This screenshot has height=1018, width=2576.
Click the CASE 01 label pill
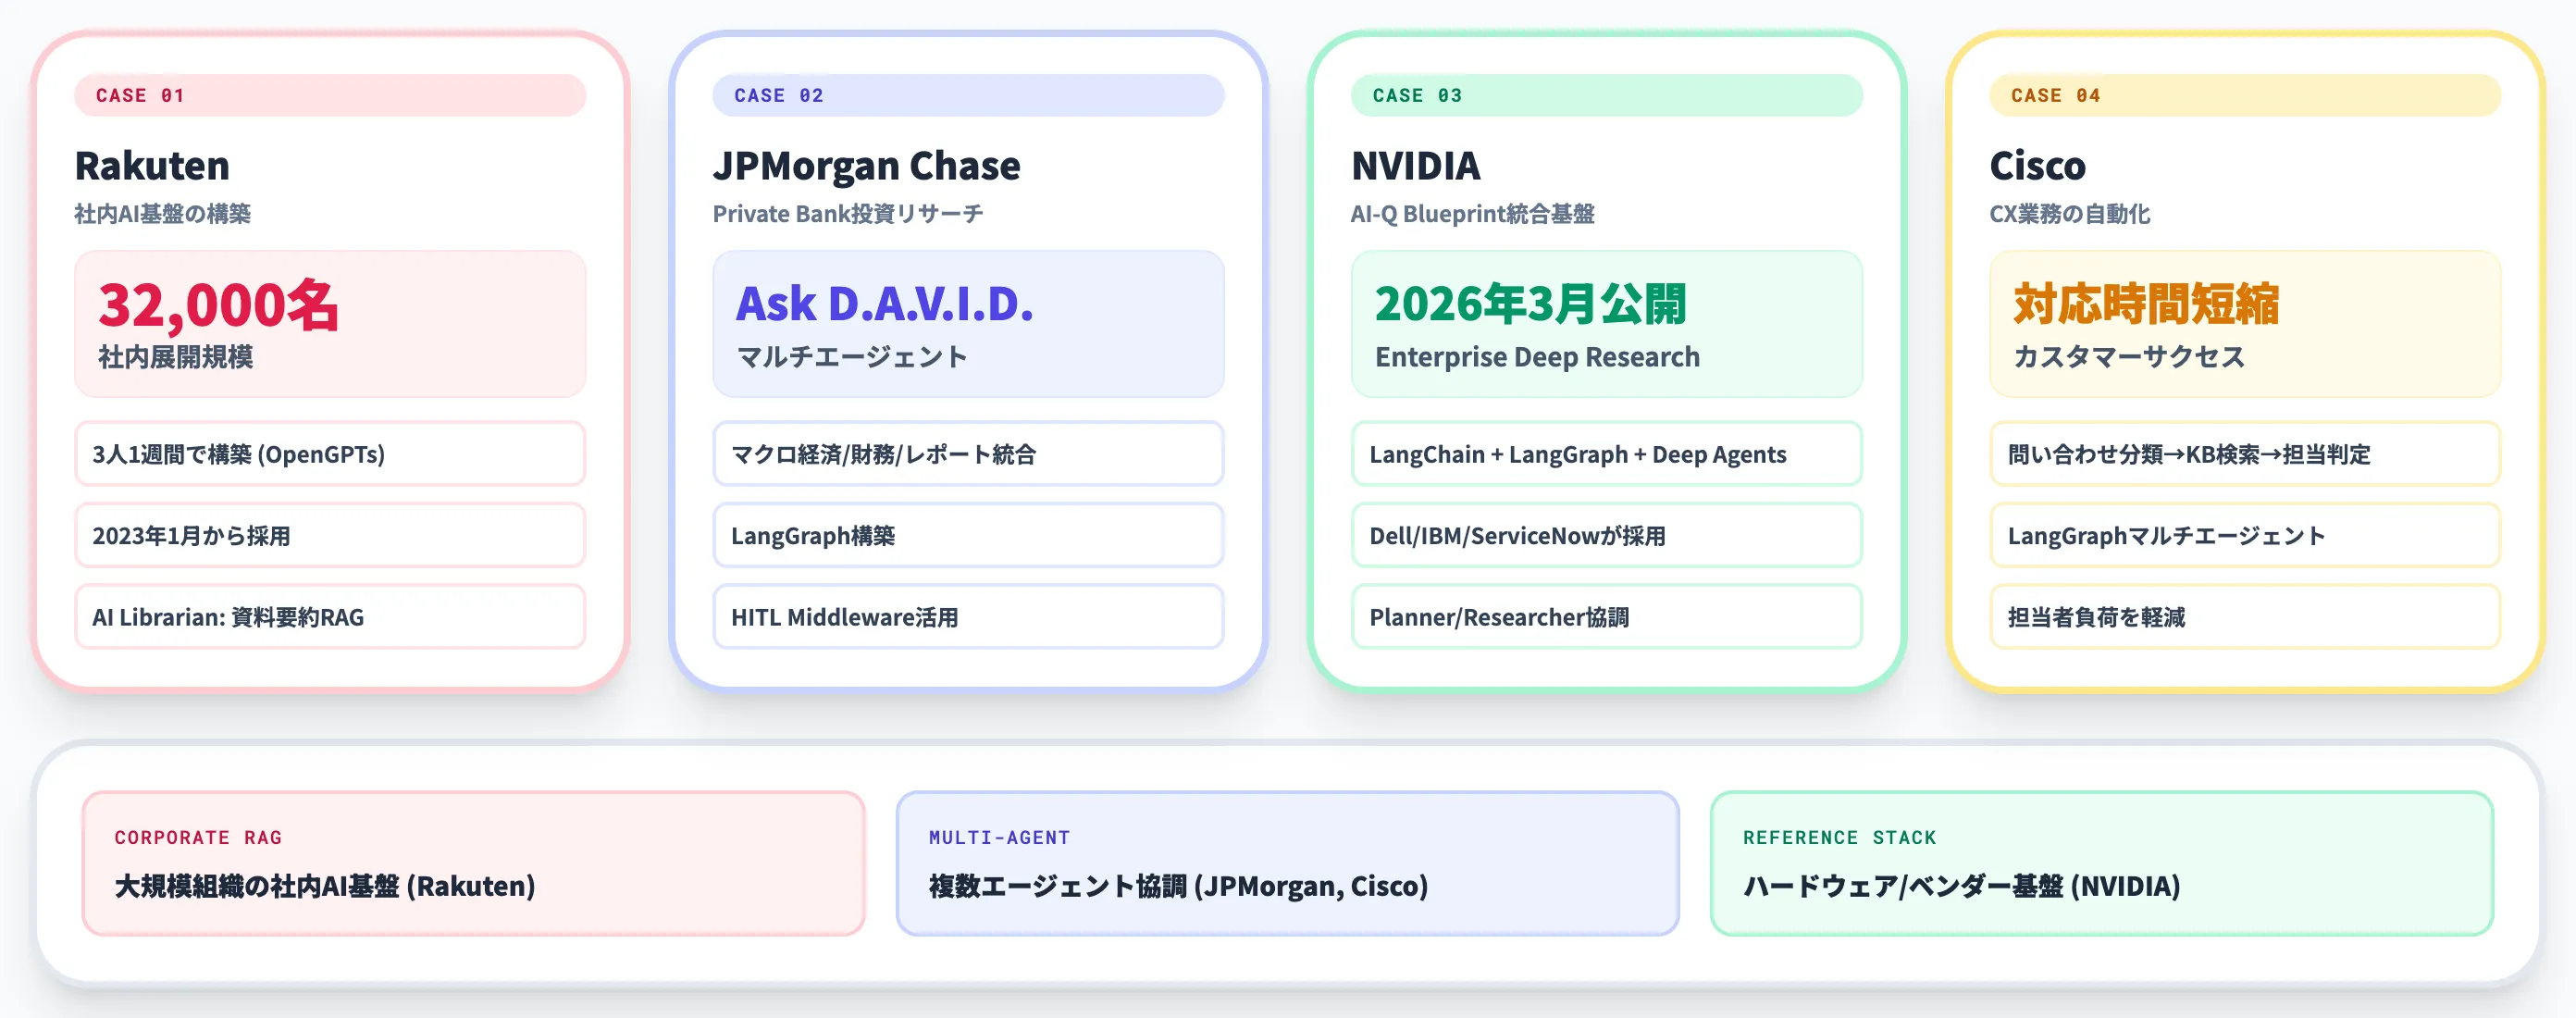330,95
